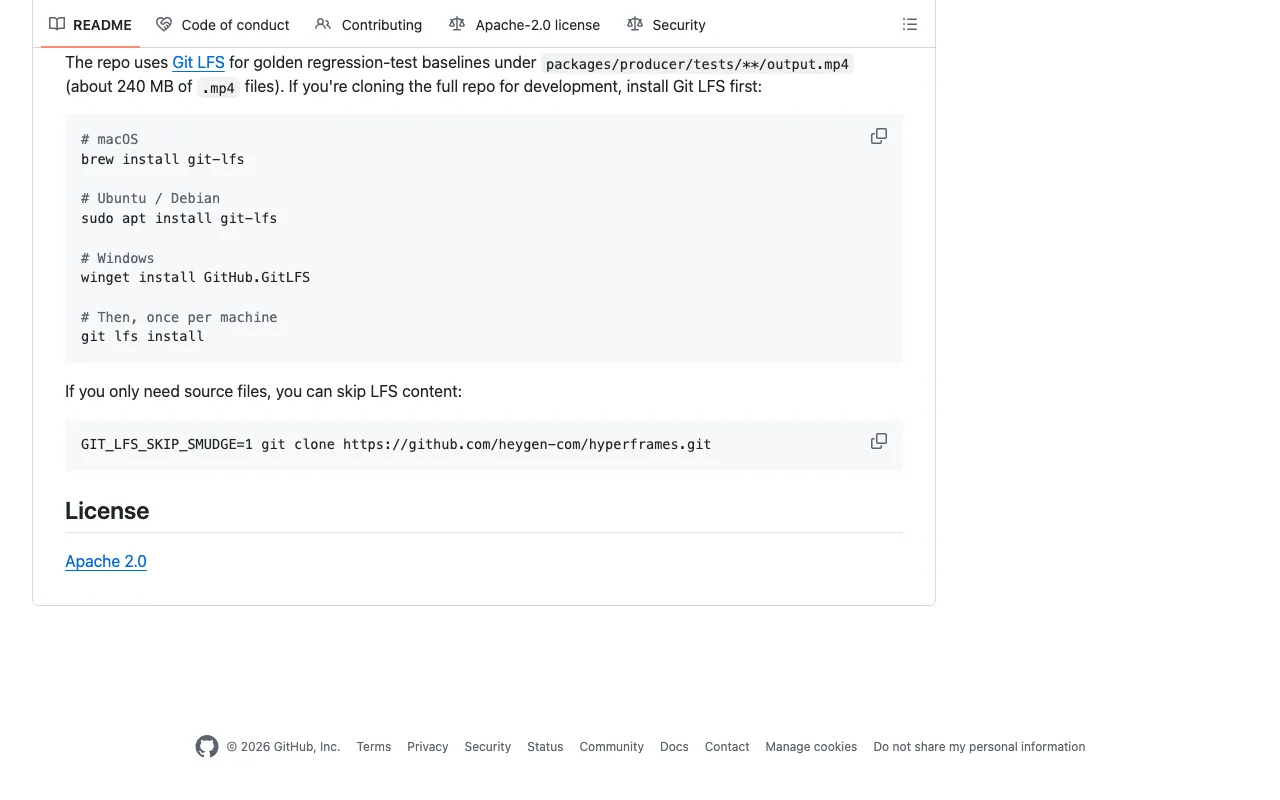Viewport: 1280px width, 800px height.
Task: Click the 'brew install git-lfs' code line
Action: coord(163,159)
